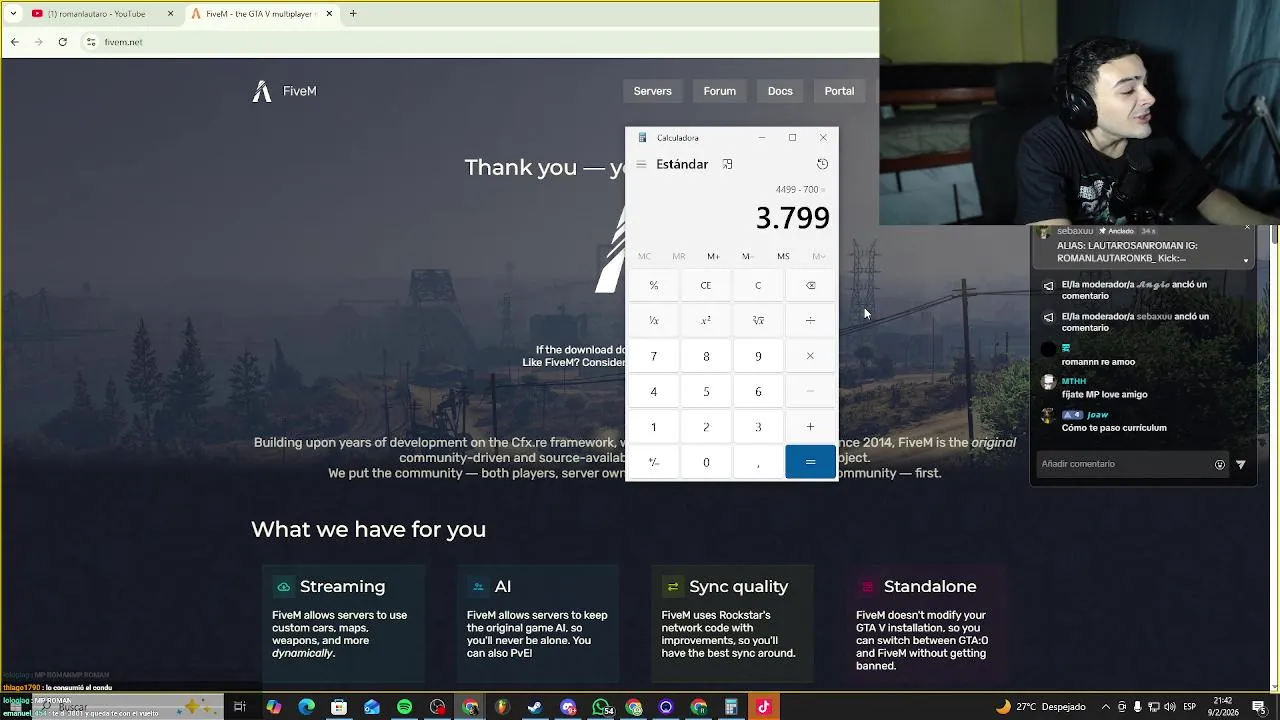Click the blue equals key
The height and width of the screenshot is (720, 1280).
tap(810, 462)
